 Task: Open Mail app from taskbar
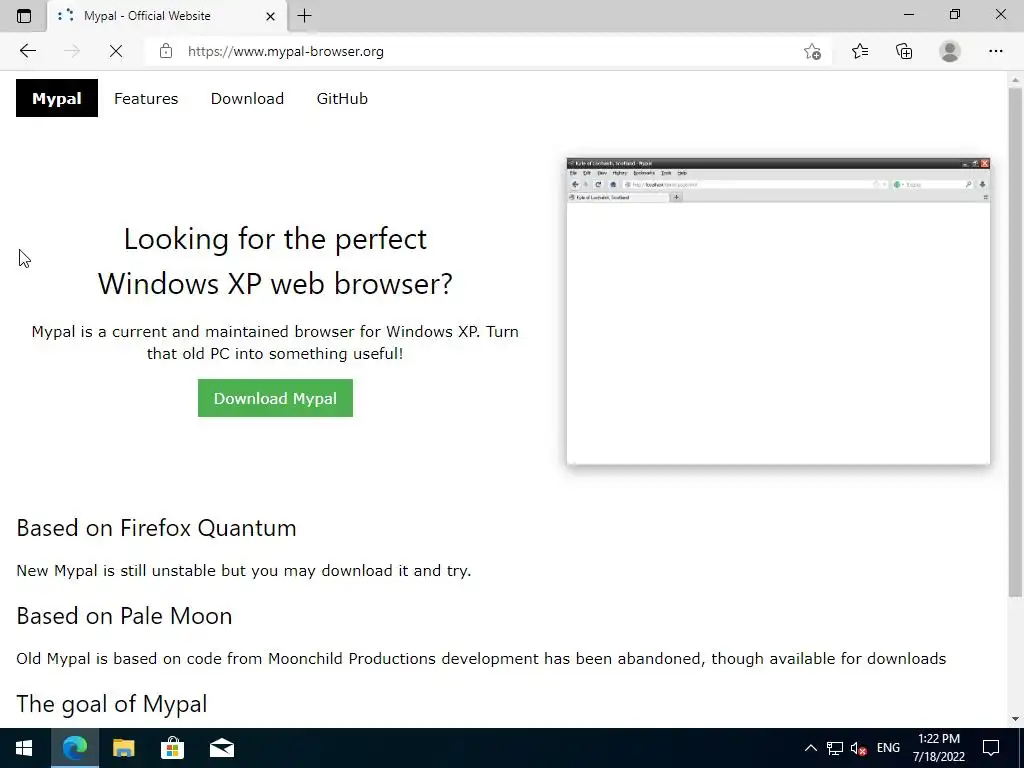click(222, 748)
